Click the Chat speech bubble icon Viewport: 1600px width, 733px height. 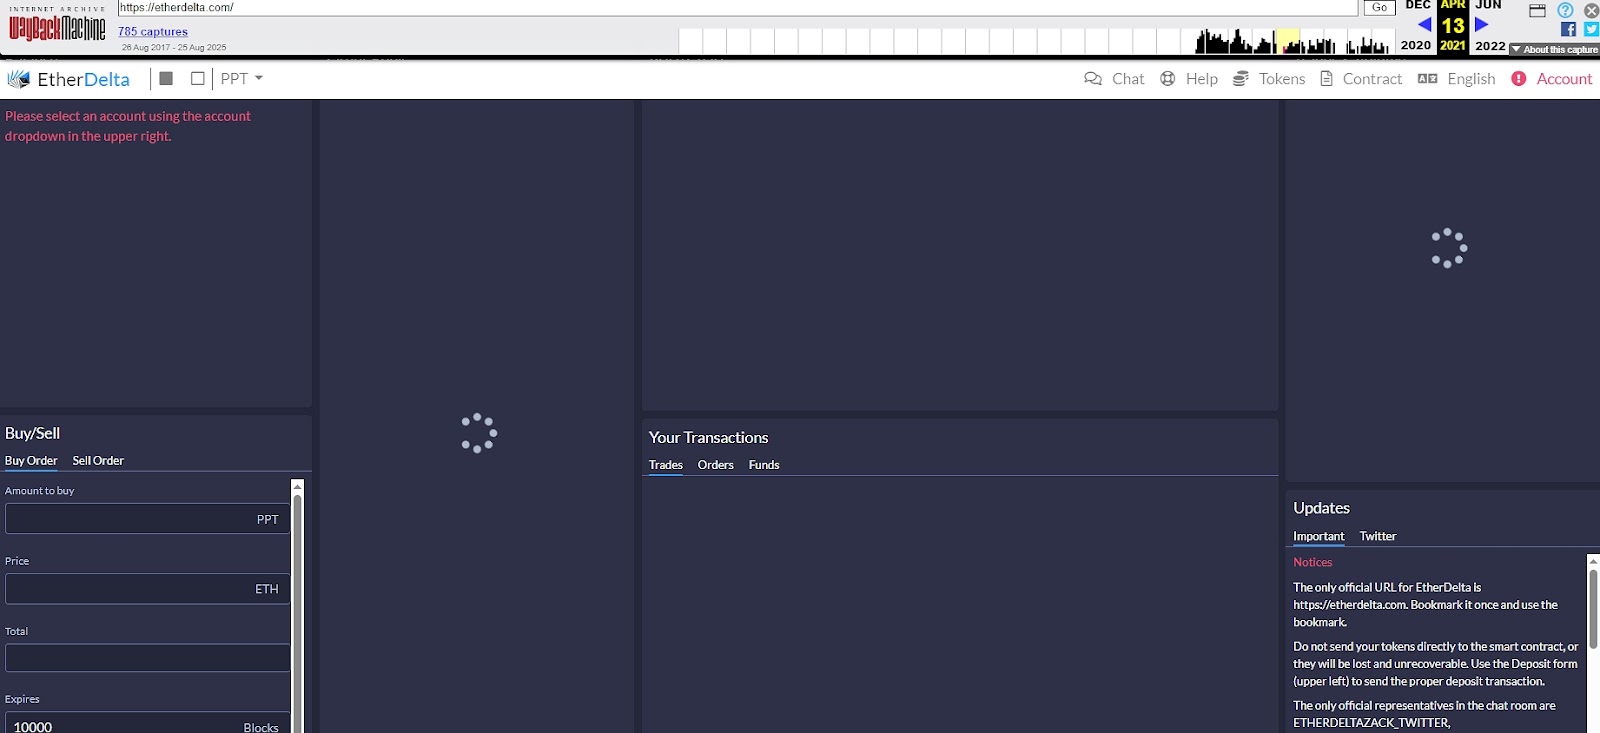pyautogui.click(x=1093, y=78)
